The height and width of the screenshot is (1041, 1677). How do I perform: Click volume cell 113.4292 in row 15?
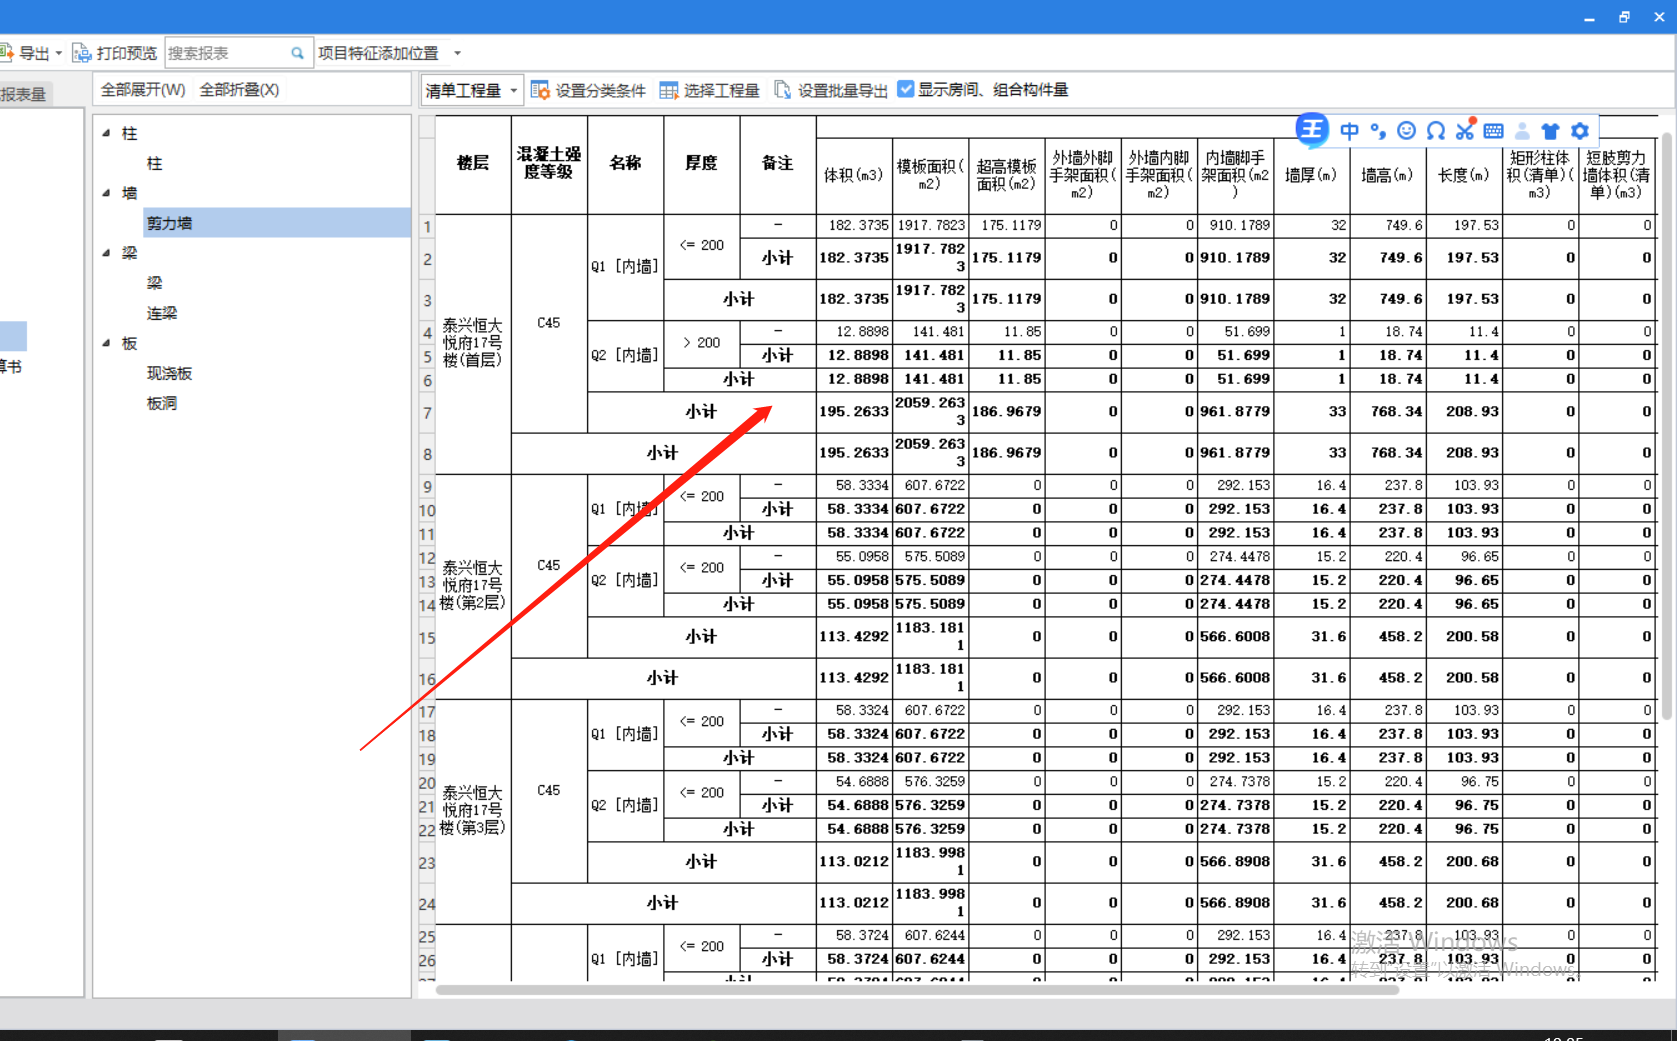click(x=853, y=636)
